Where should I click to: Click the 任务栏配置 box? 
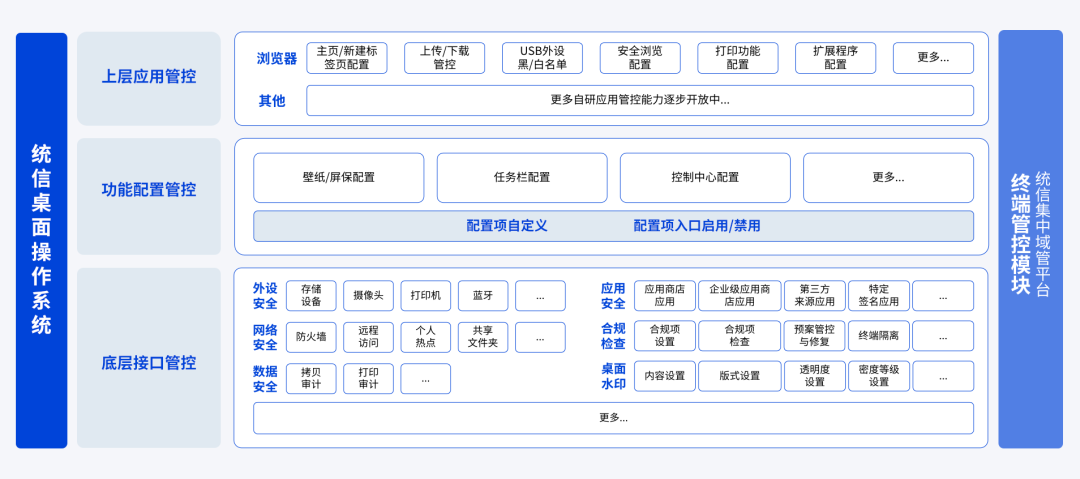click(x=522, y=178)
